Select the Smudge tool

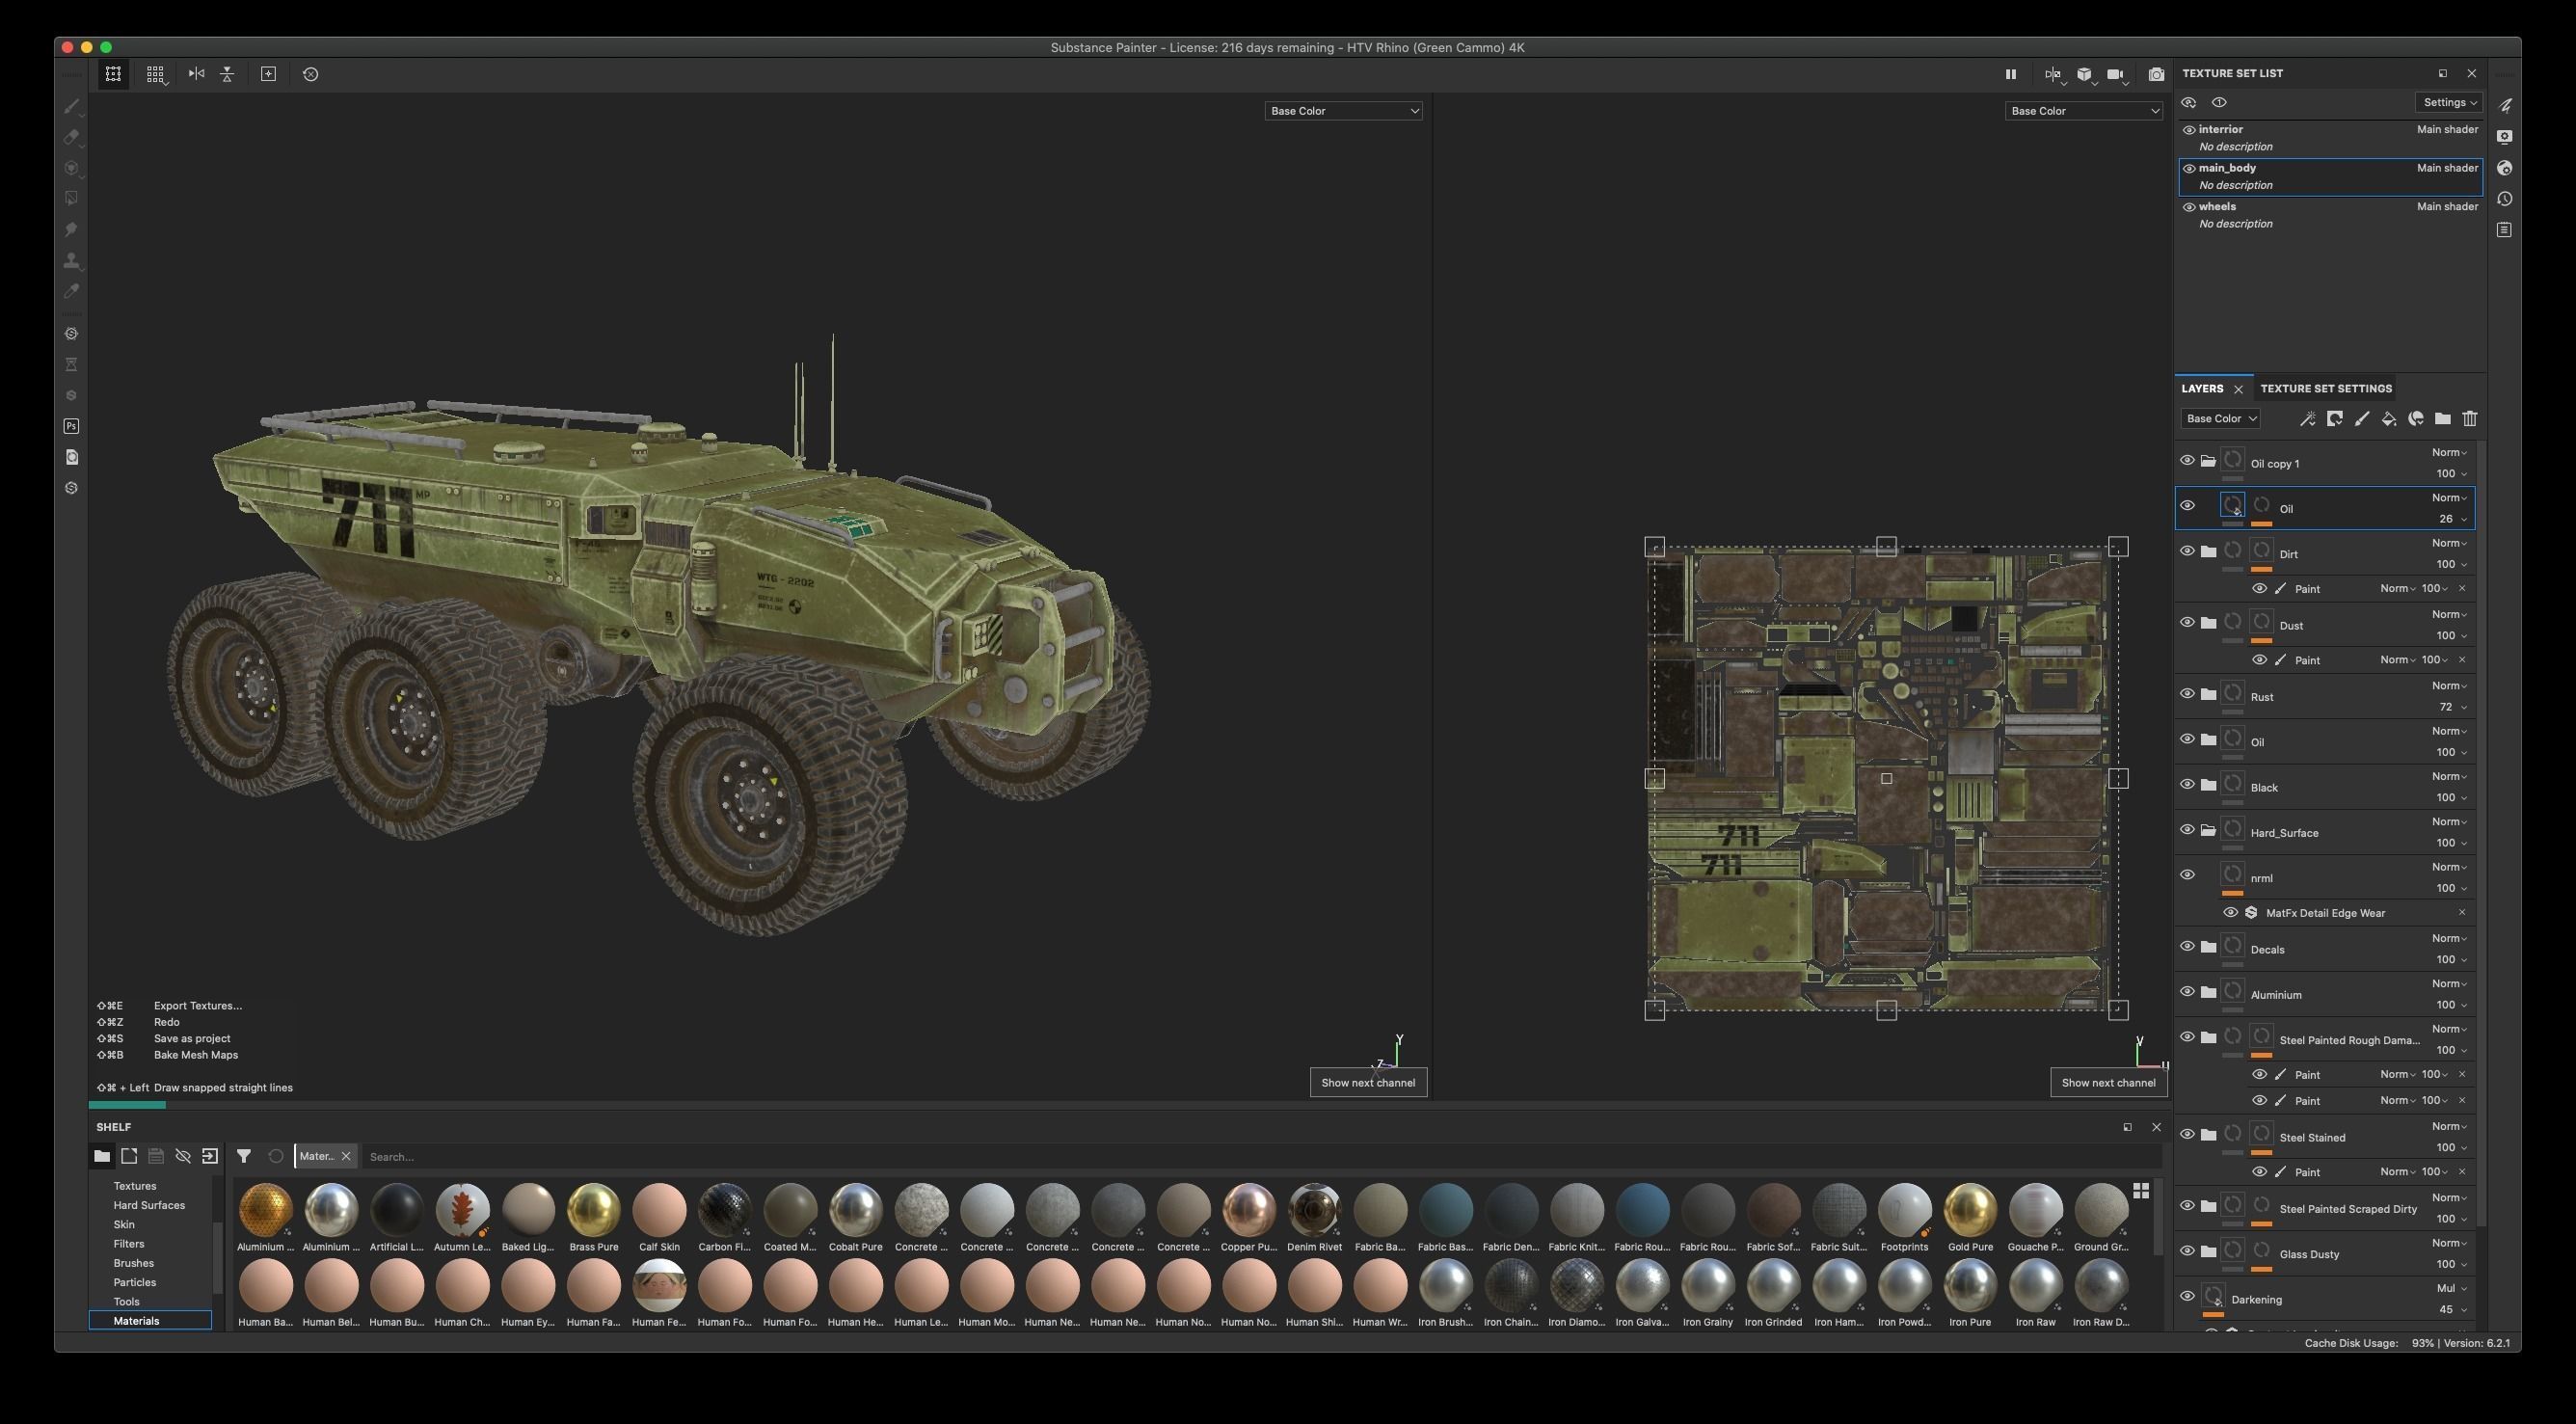71,230
